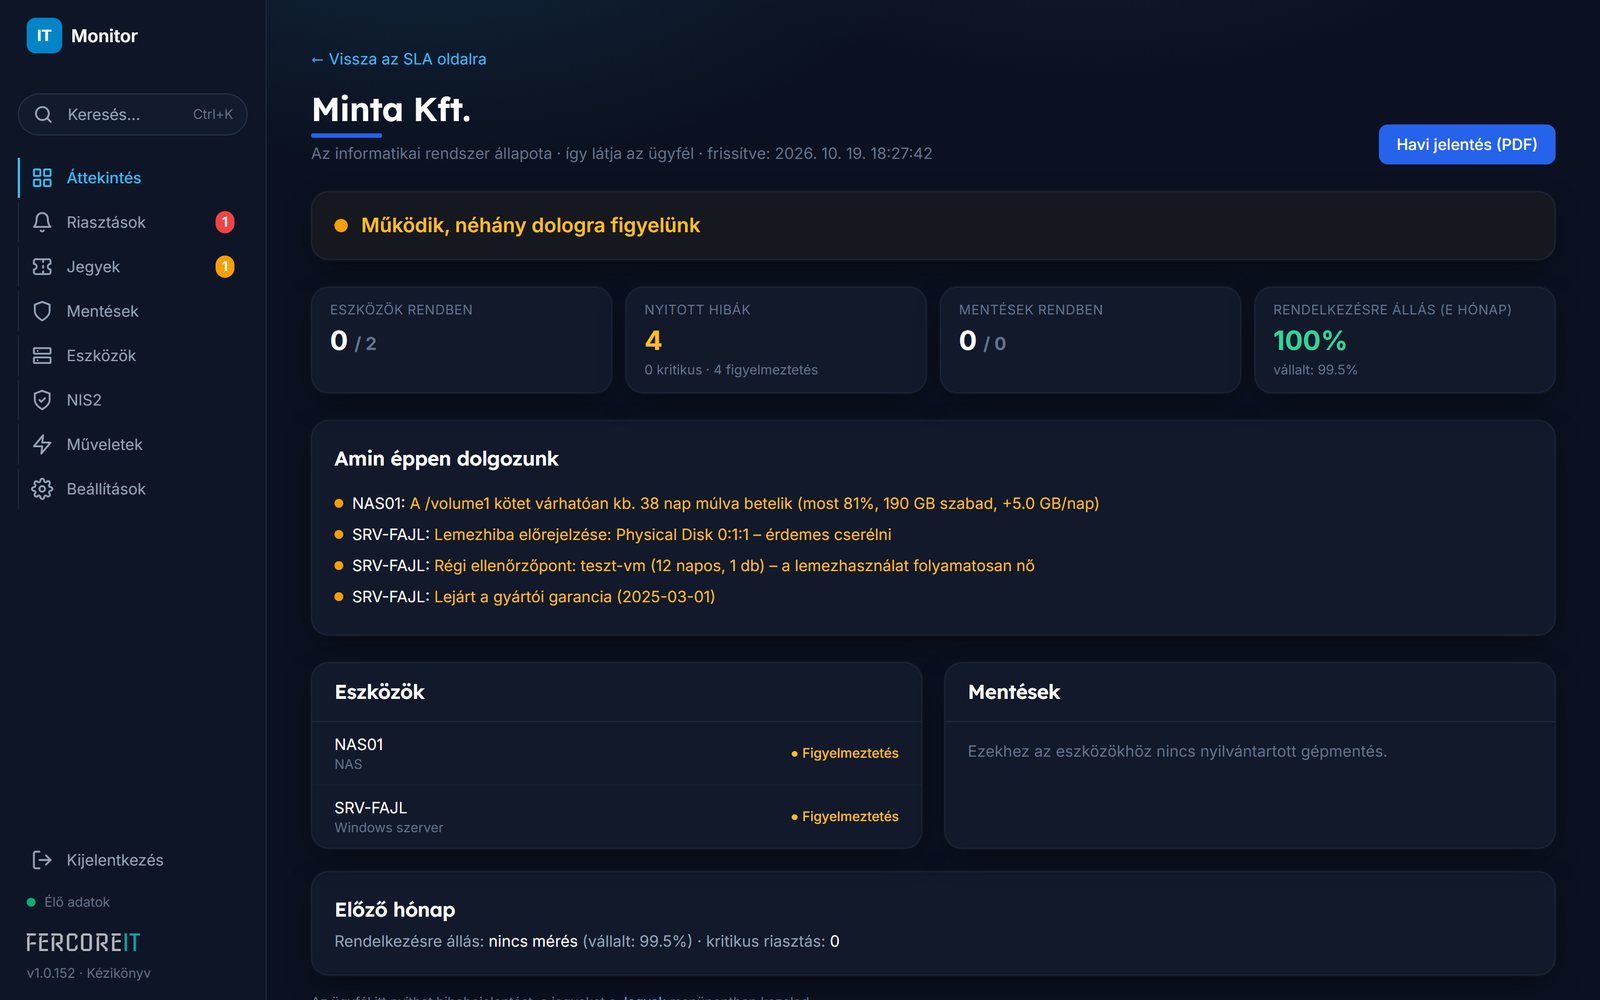Click the Műveletek lightning bolt icon
The width and height of the screenshot is (1600, 1000).
coord(42,445)
